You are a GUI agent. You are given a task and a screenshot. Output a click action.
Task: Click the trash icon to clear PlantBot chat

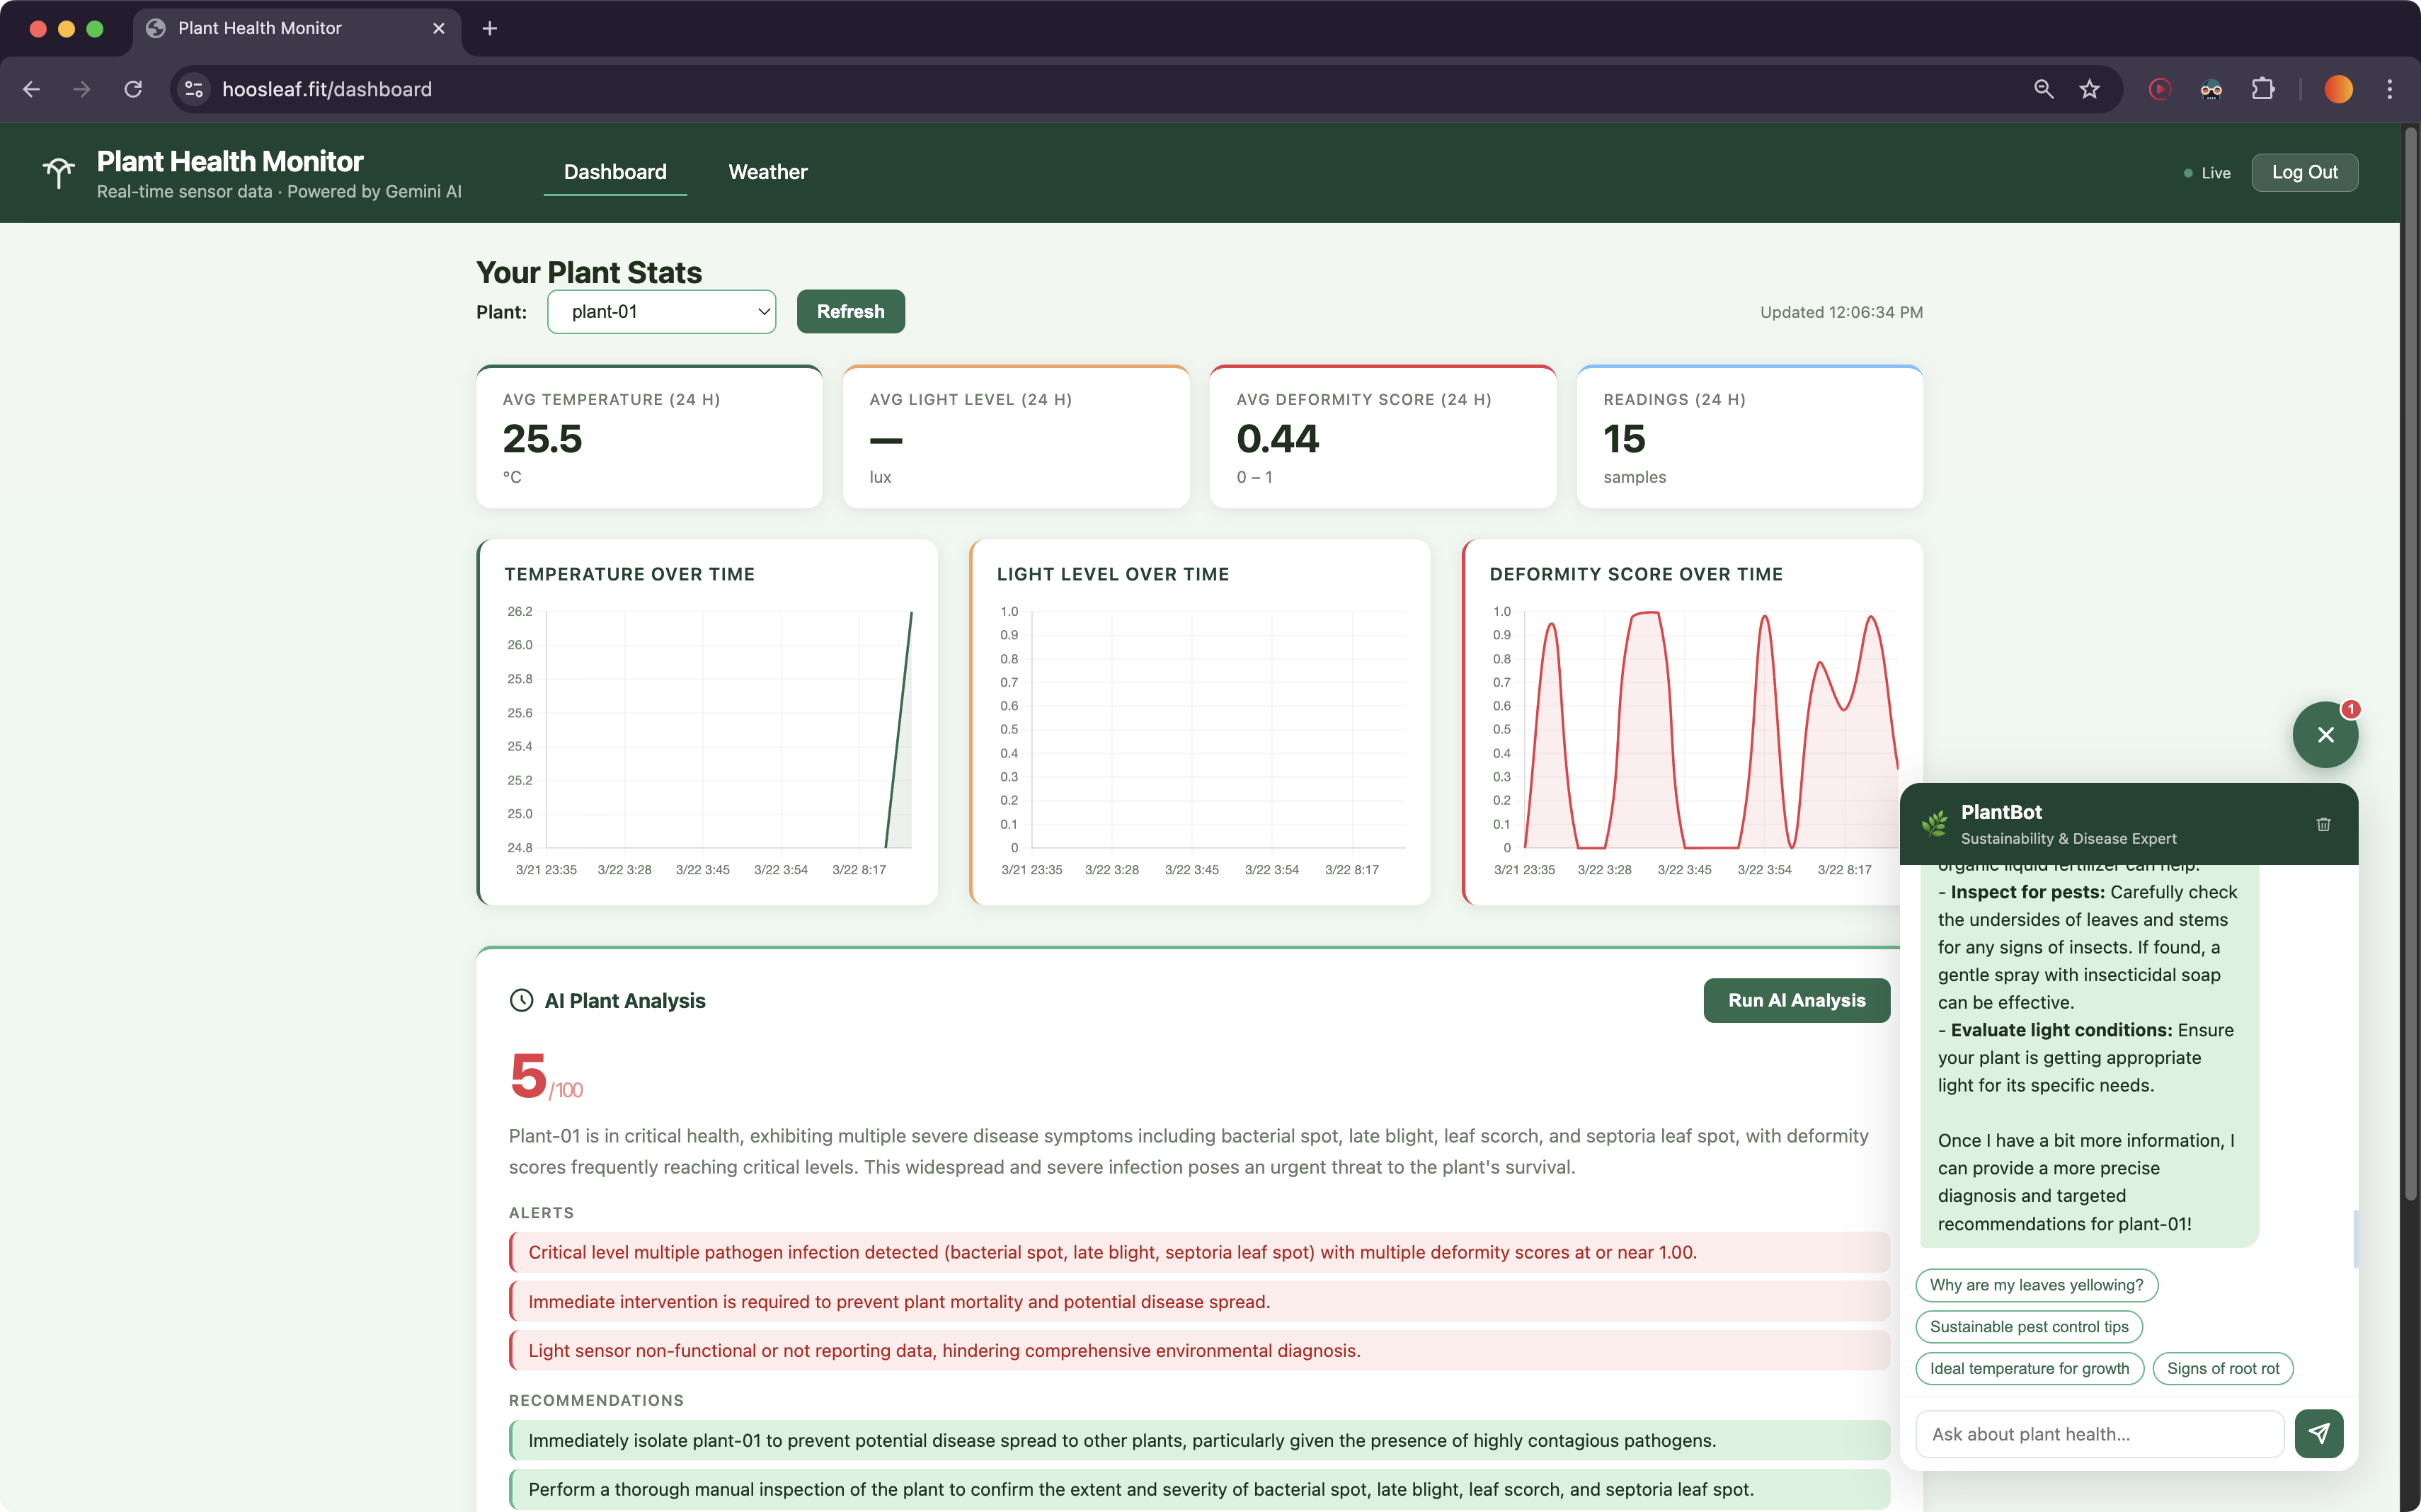(x=2323, y=824)
